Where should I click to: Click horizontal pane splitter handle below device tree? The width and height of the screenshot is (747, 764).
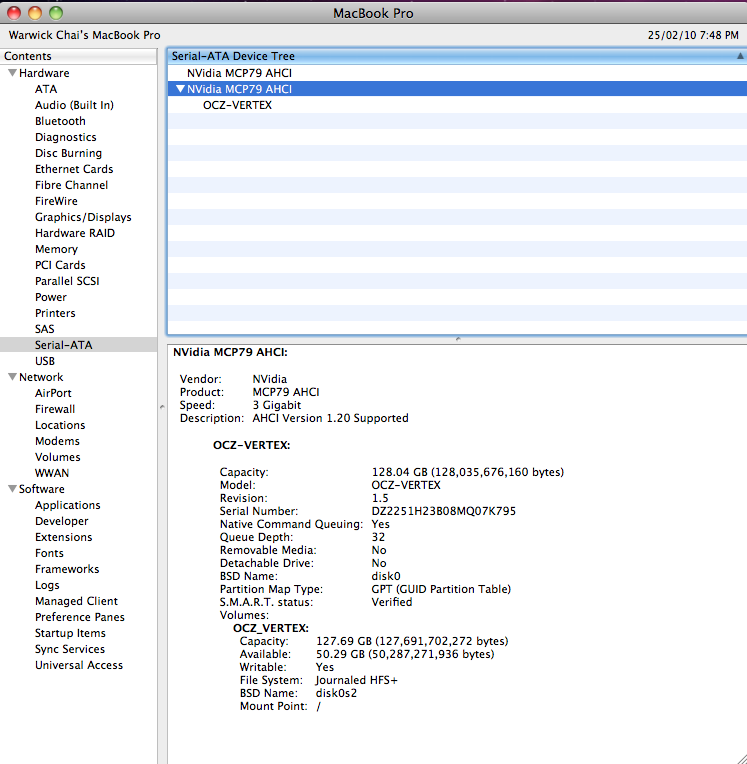pyautogui.click(x=458, y=339)
